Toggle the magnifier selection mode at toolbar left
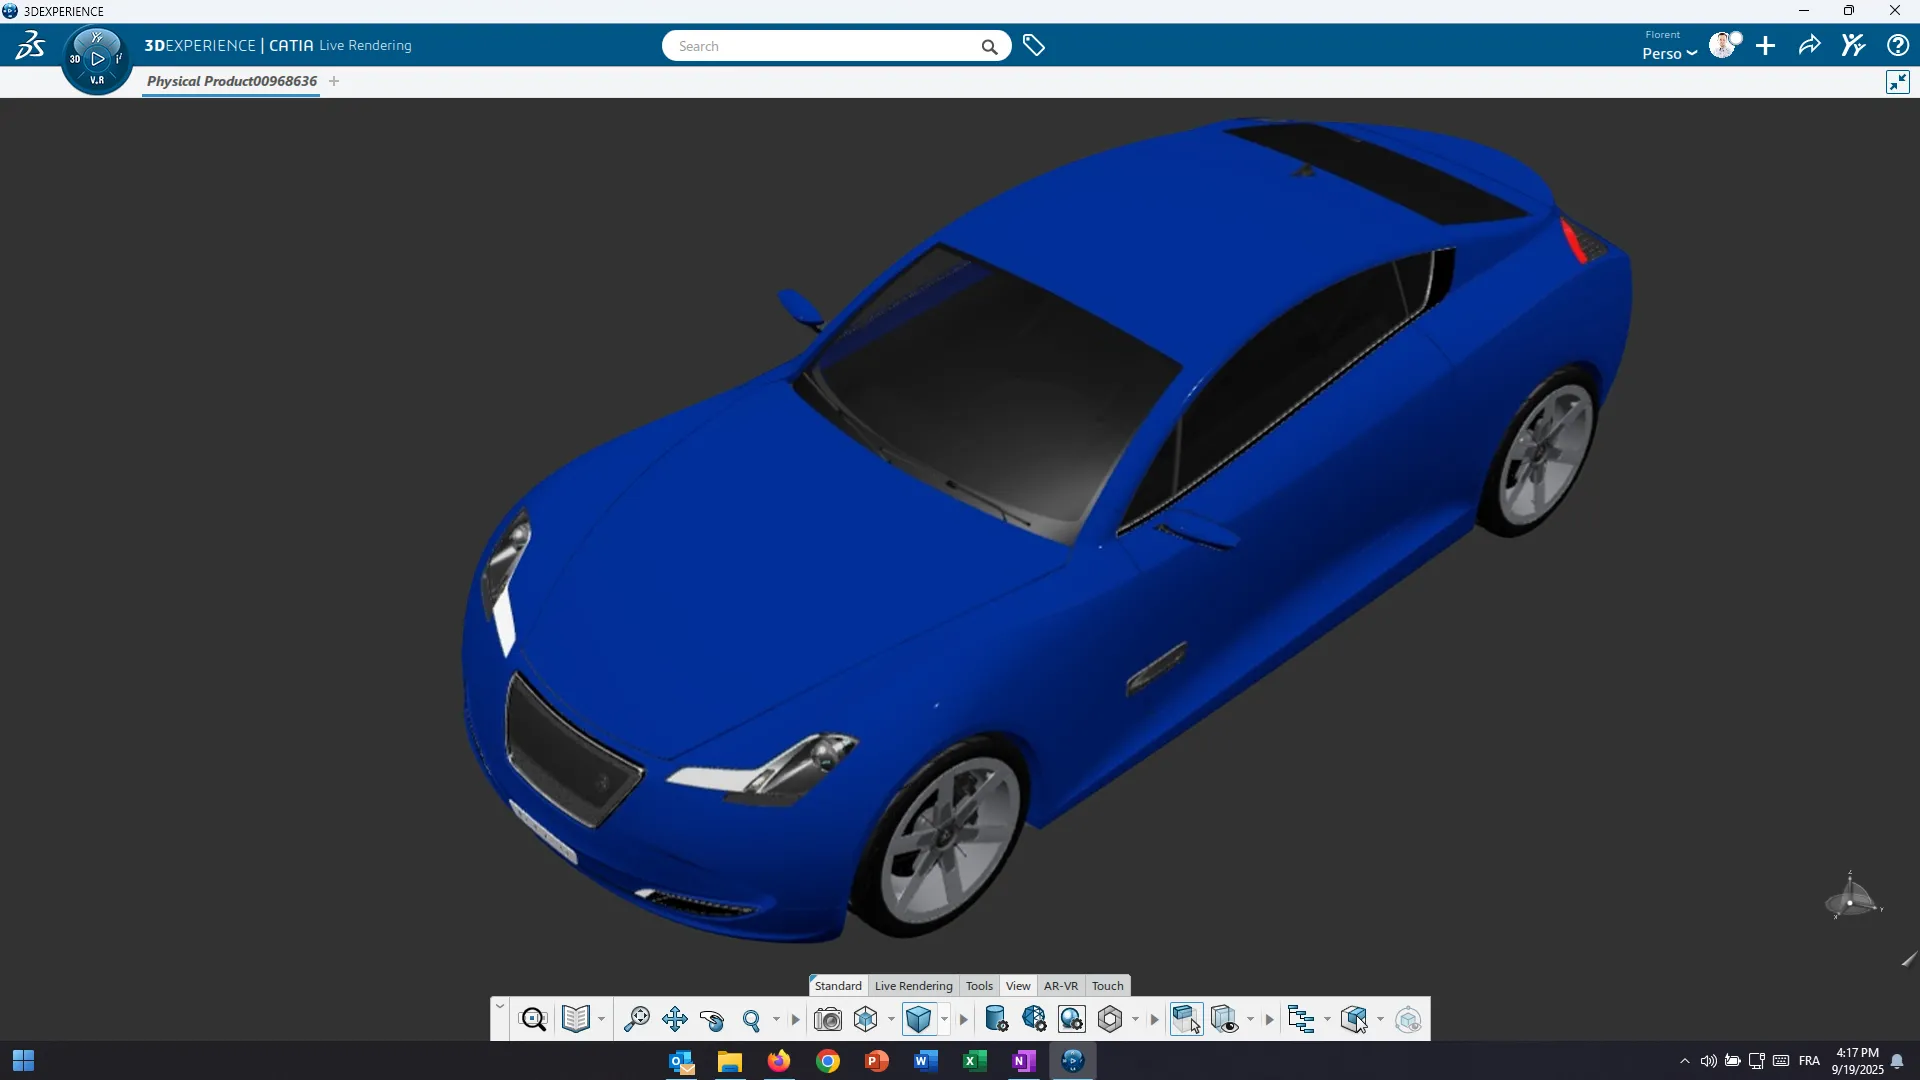The width and height of the screenshot is (1920, 1080). coord(534,1019)
